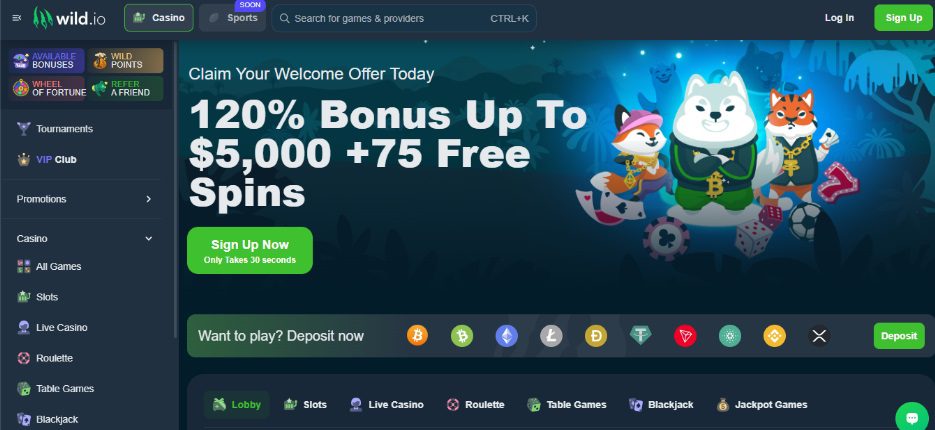The width and height of the screenshot is (935, 430).
Task: Select the Binance coin deposit icon
Action: point(775,336)
